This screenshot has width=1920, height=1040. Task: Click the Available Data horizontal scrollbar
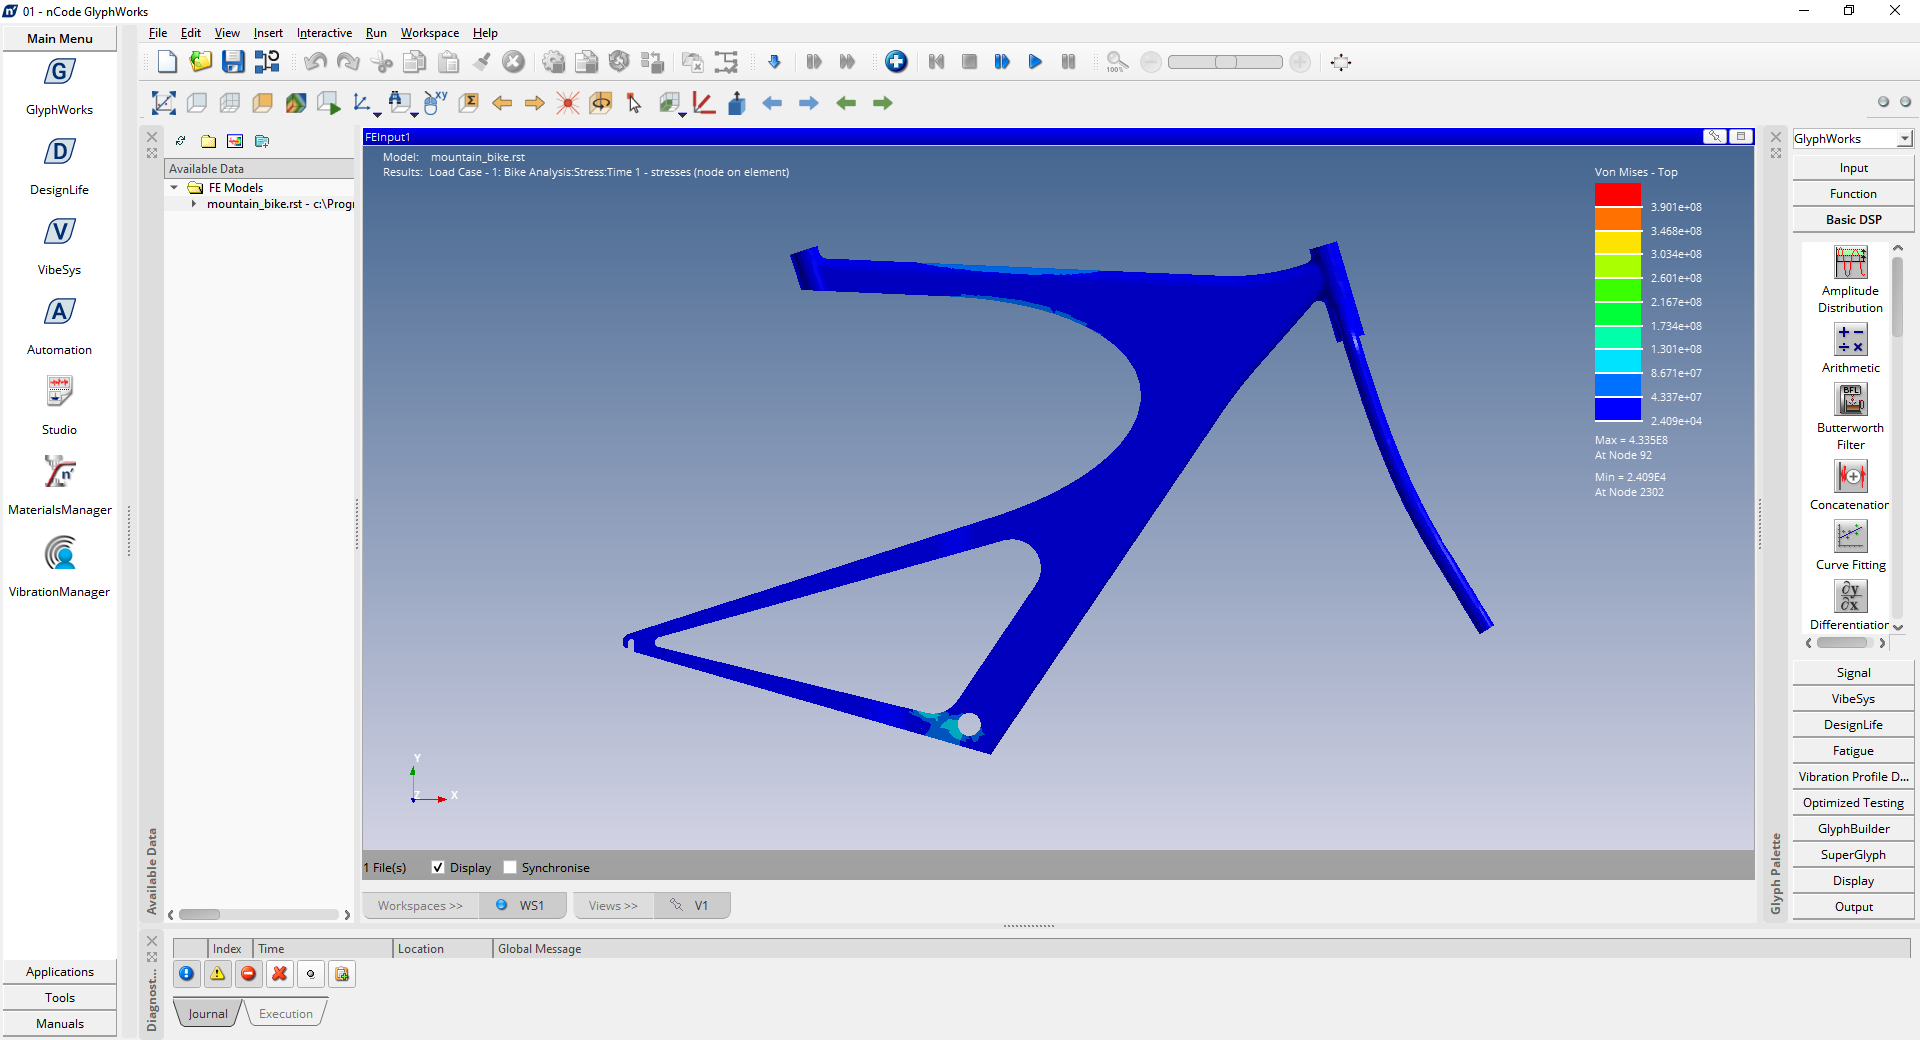click(x=259, y=914)
